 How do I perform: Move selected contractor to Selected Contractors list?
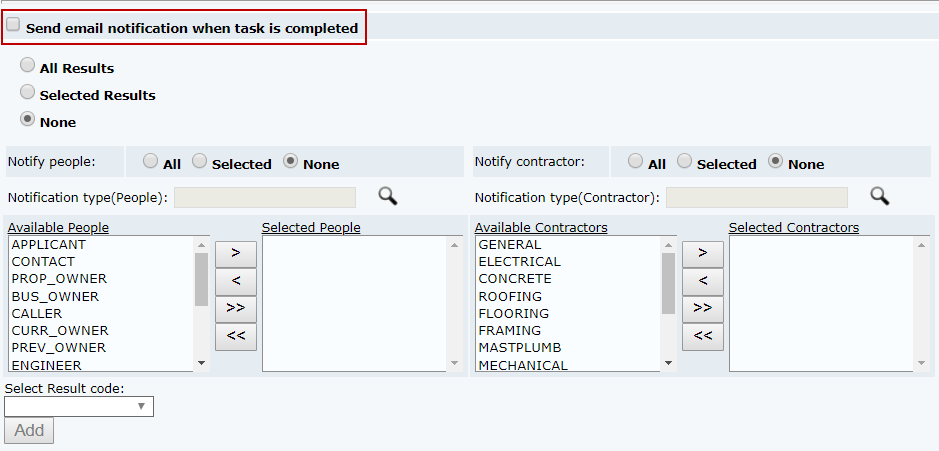point(703,252)
